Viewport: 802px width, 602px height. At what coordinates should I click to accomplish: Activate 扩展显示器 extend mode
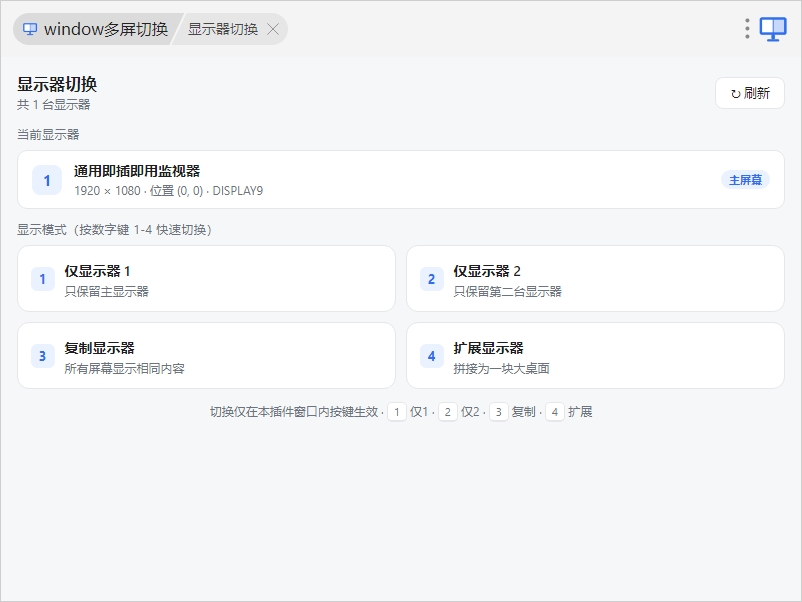[x=595, y=355]
